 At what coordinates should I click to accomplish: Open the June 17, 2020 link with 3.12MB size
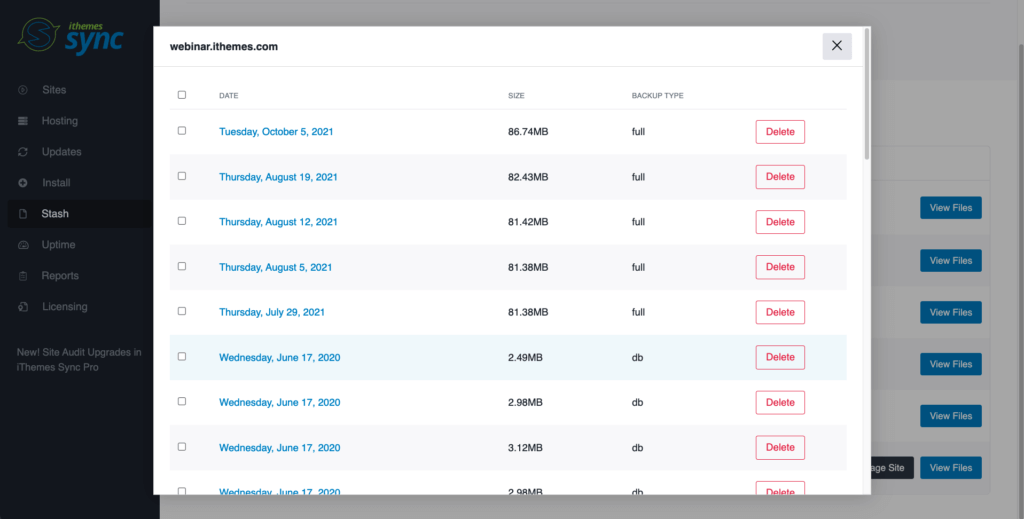point(280,448)
